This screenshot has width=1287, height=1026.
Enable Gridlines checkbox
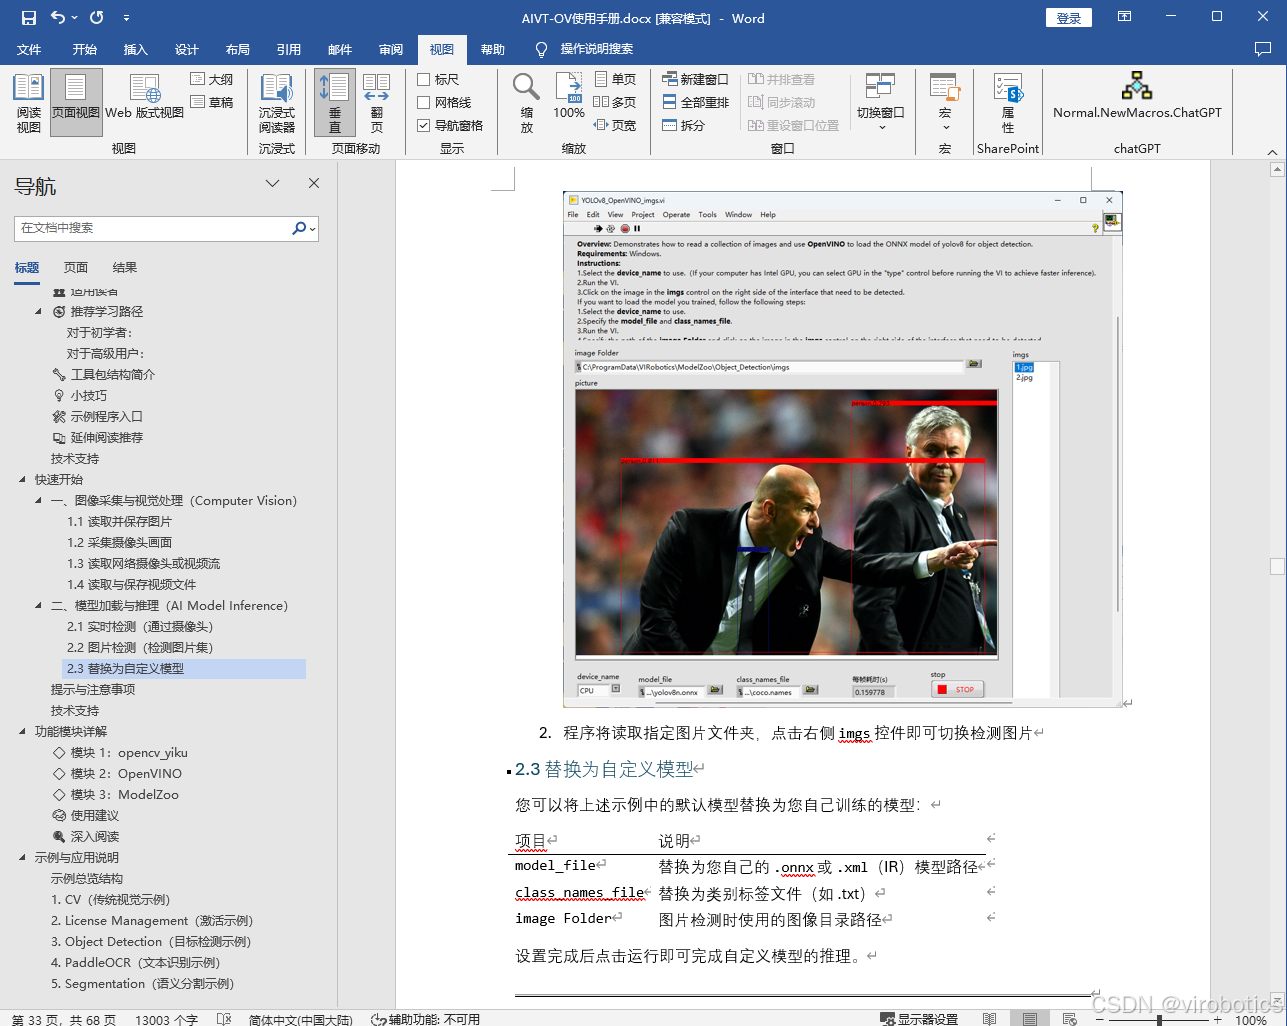(x=444, y=102)
